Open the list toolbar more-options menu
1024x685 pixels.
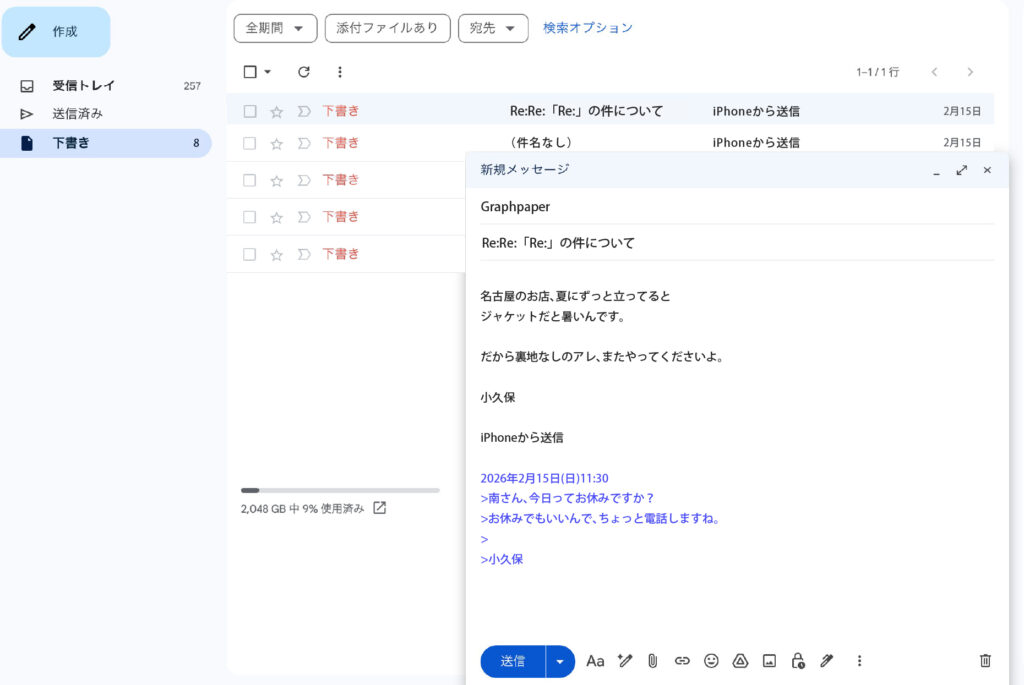click(340, 72)
